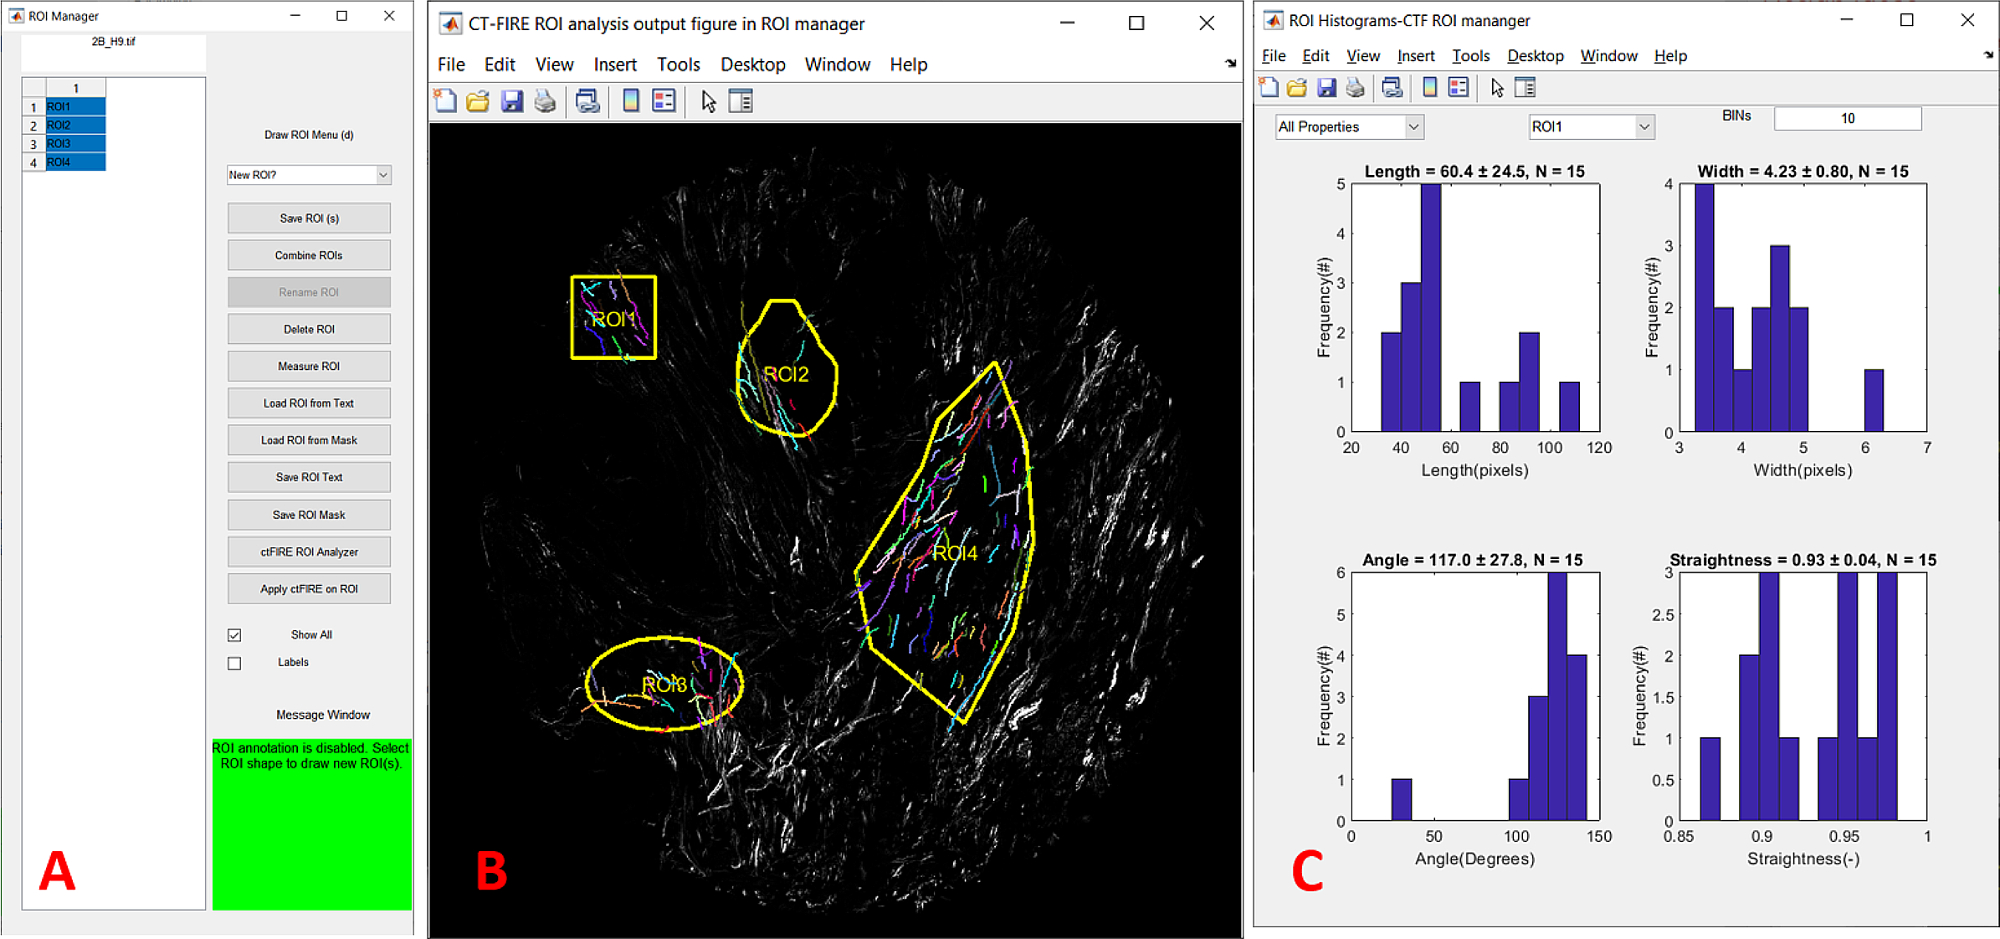Expand the All Properties dropdown
The width and height of the screenshot is (2000, 939).
[1349, 127]
